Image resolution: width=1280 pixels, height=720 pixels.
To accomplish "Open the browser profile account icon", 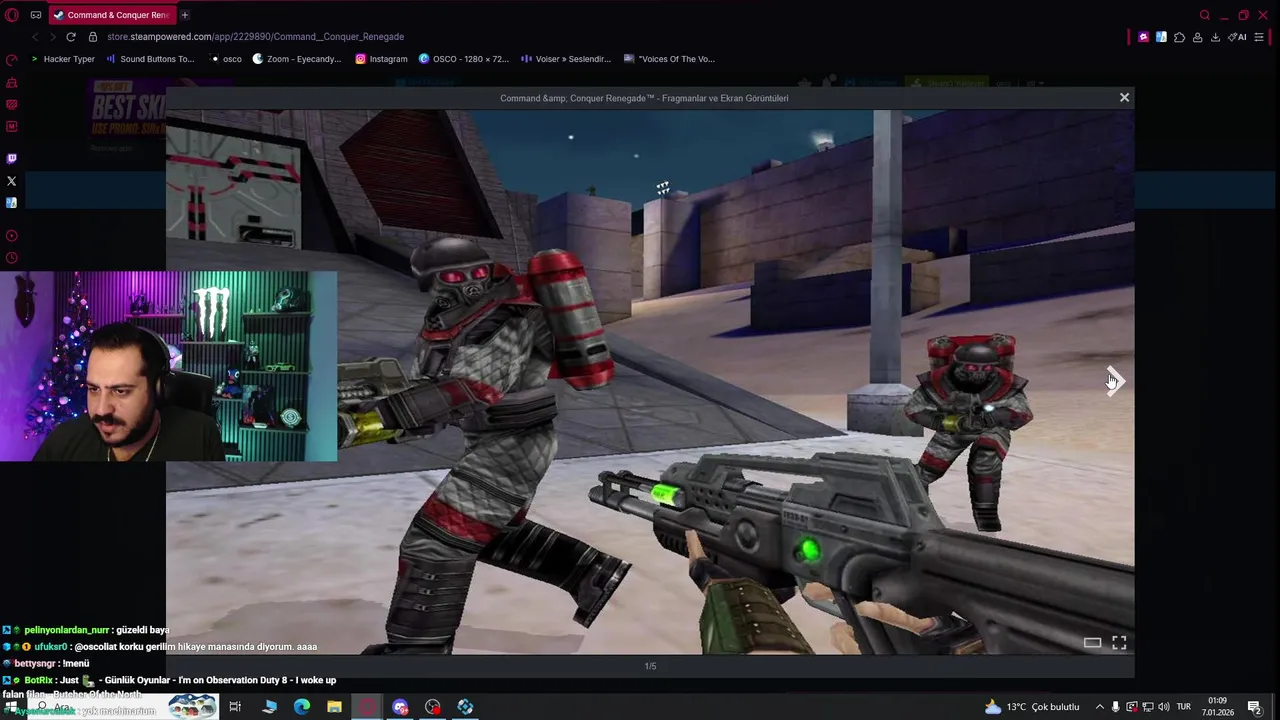I will (1197, 37).
